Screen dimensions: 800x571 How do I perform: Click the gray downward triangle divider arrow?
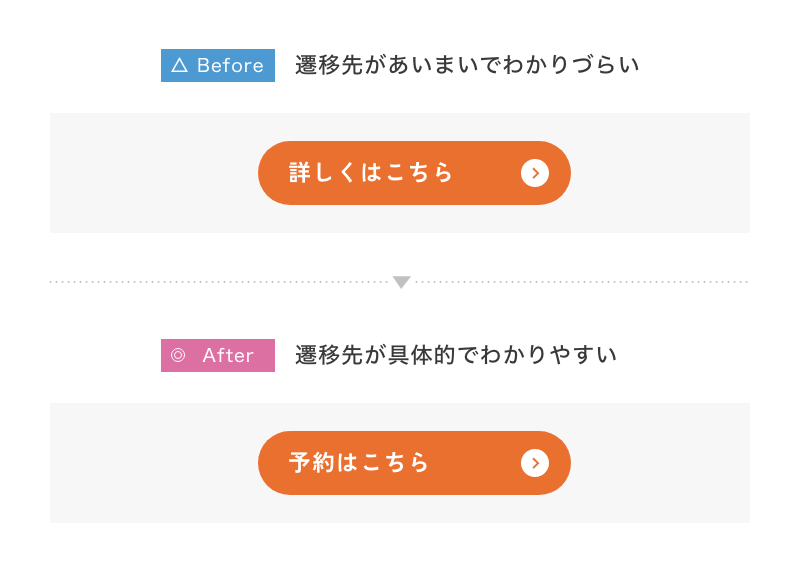coord(402,282)
